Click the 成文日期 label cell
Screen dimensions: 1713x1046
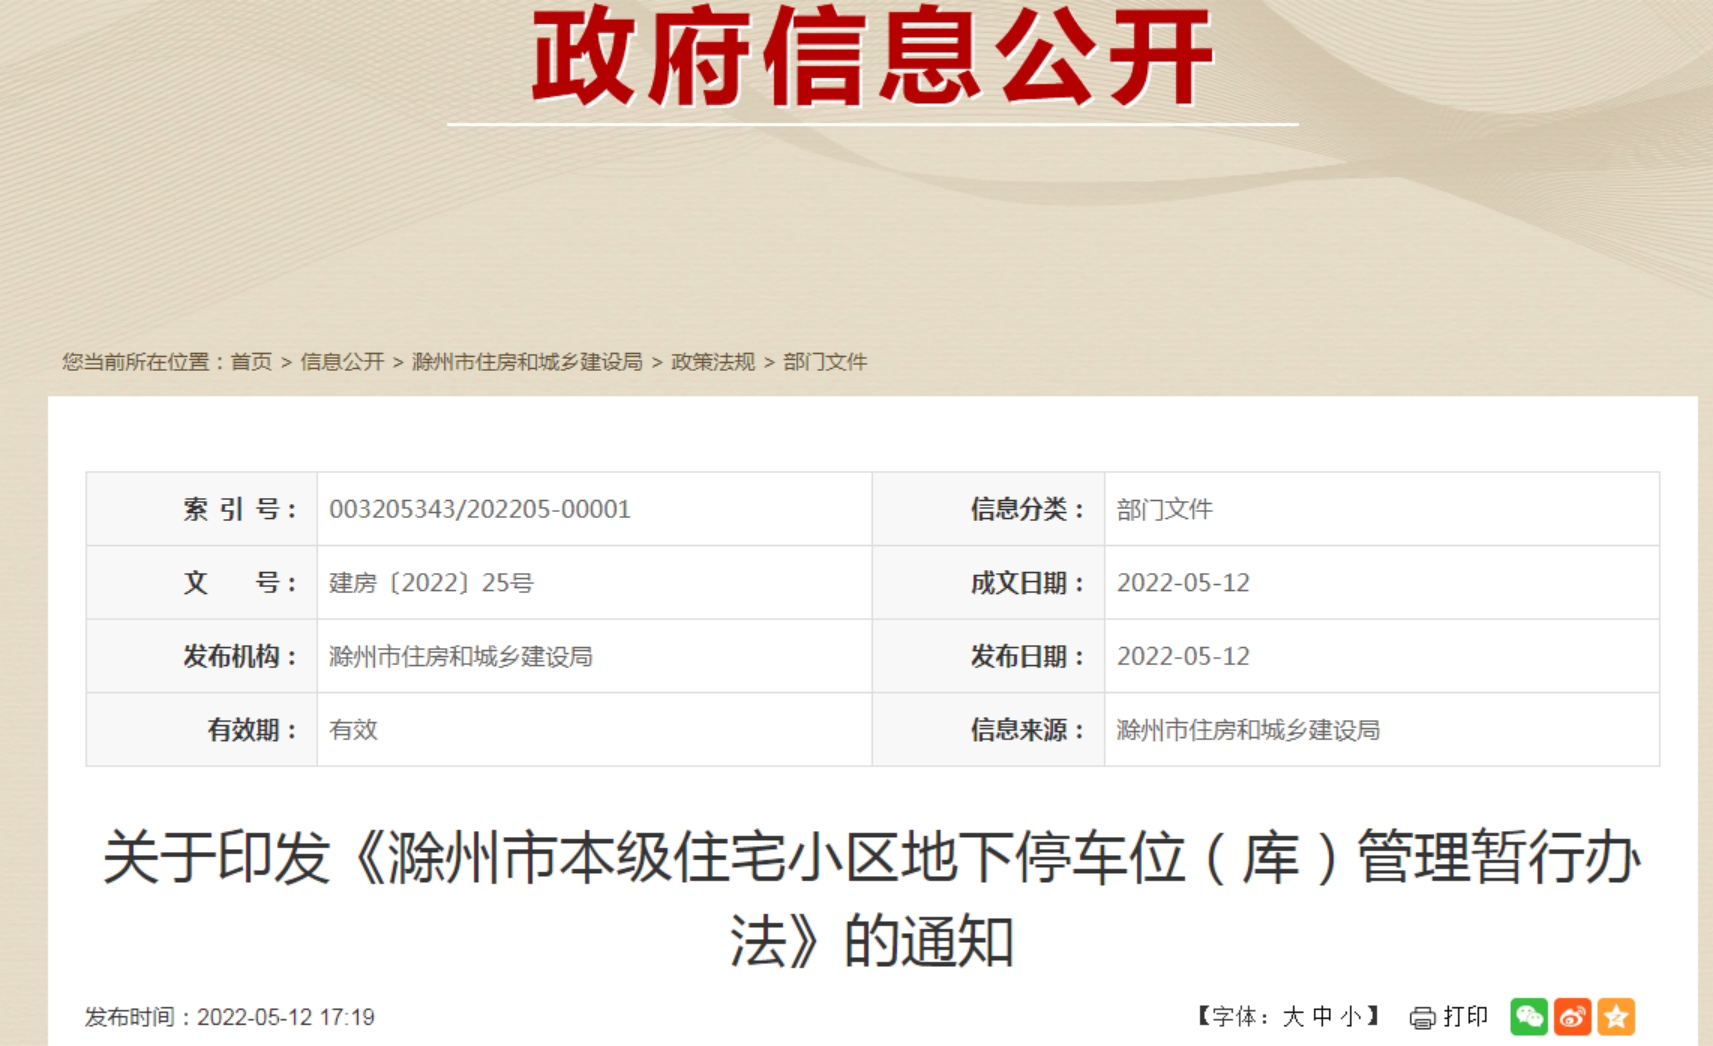pyautogui.click(x=989, y=583)
